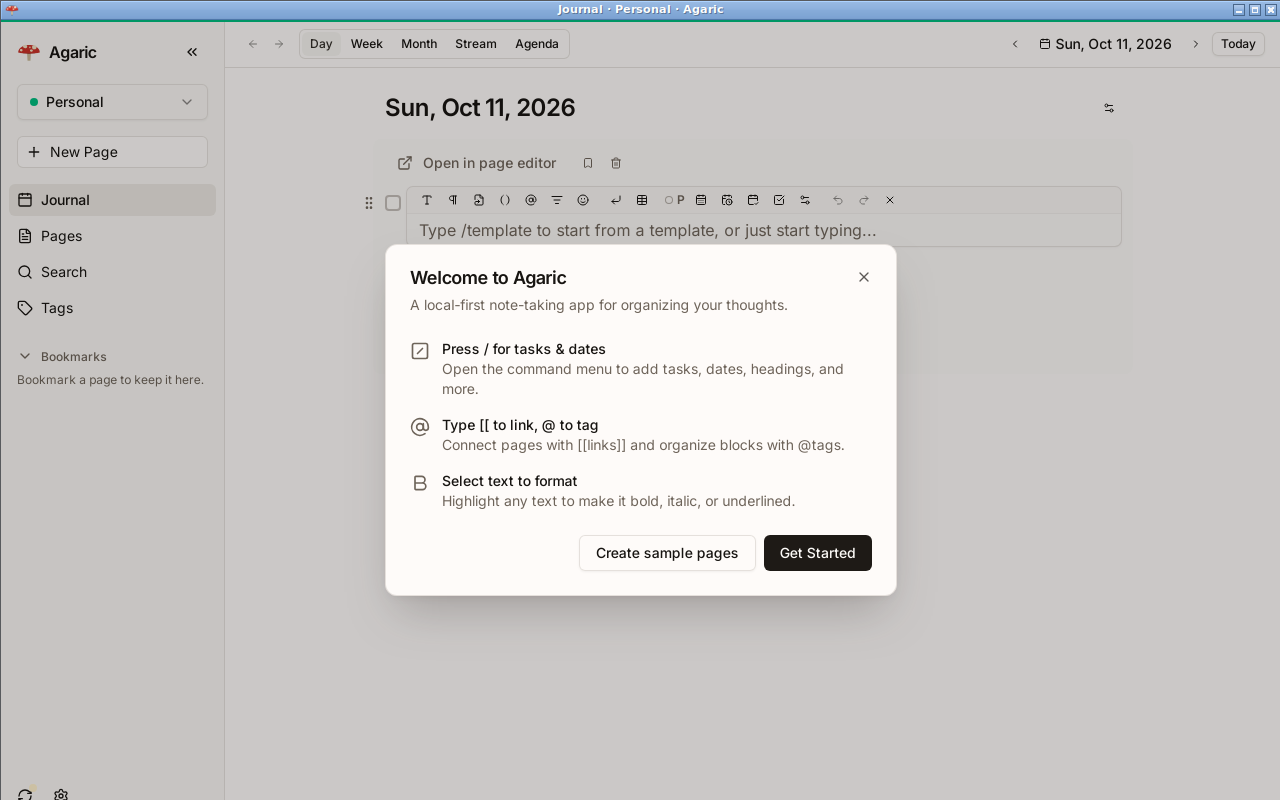Image resolution: width=1280 pixels, height=800 pixels.
Task: Bookmark this journal page
Action: click(x=588, y=163)
